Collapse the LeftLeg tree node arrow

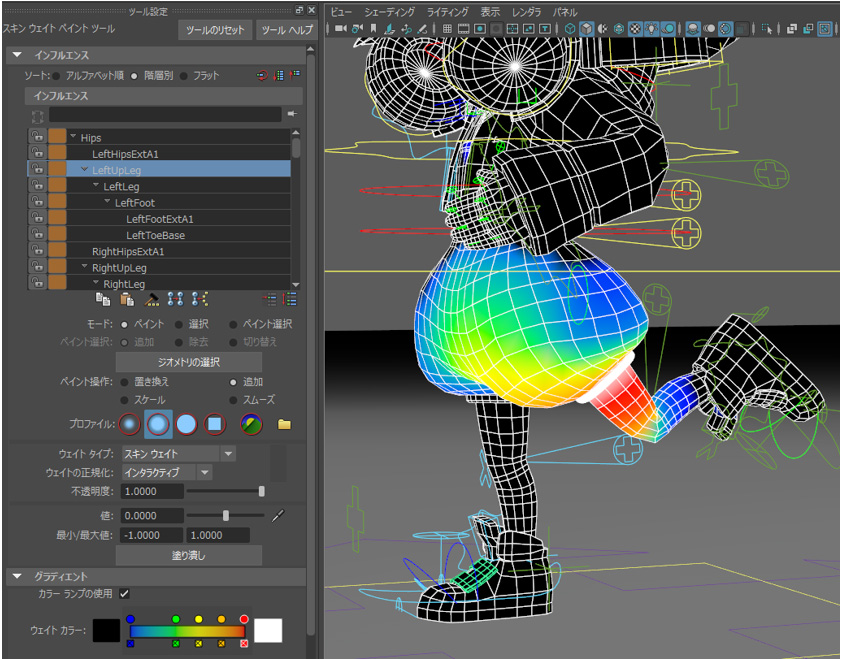click(x=95, y=185)
